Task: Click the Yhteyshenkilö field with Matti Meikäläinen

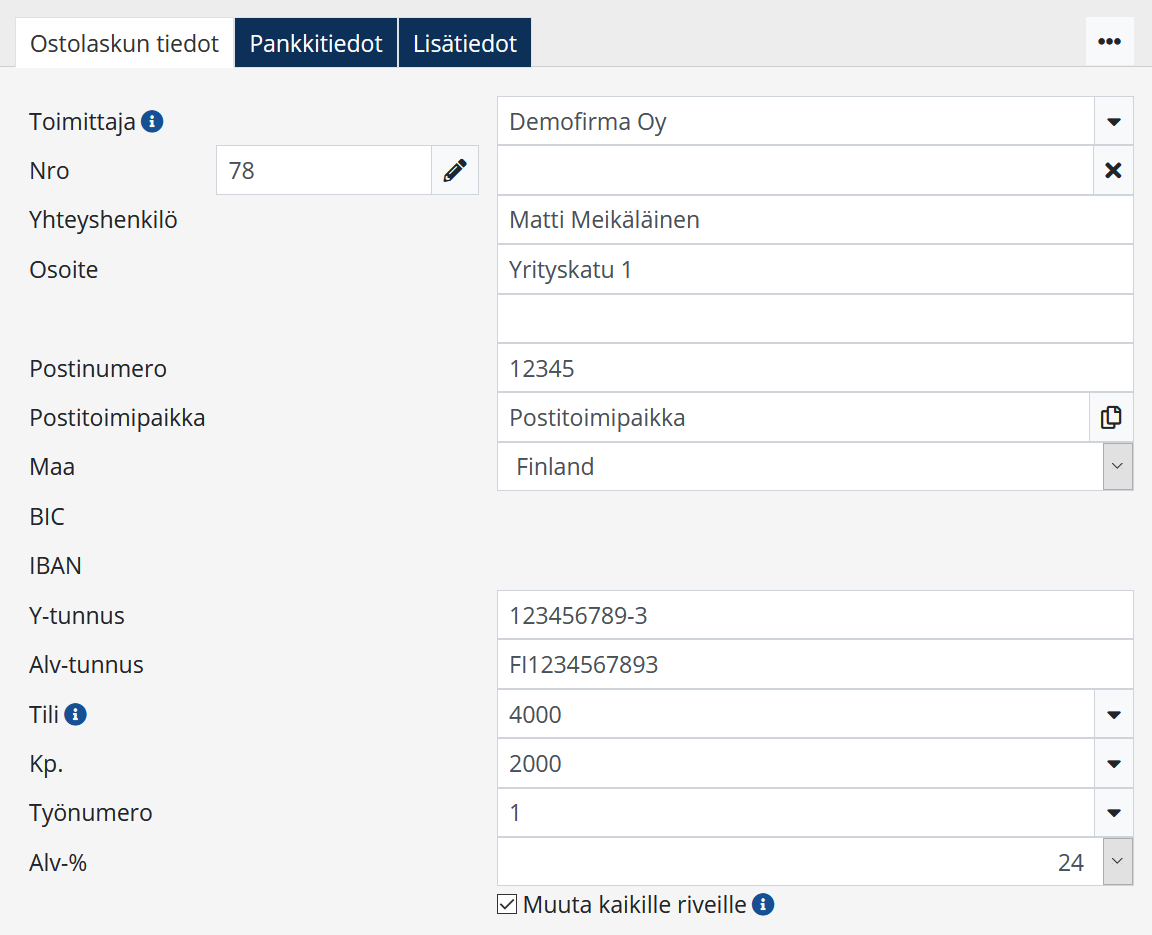Action: tap(814, 220)
